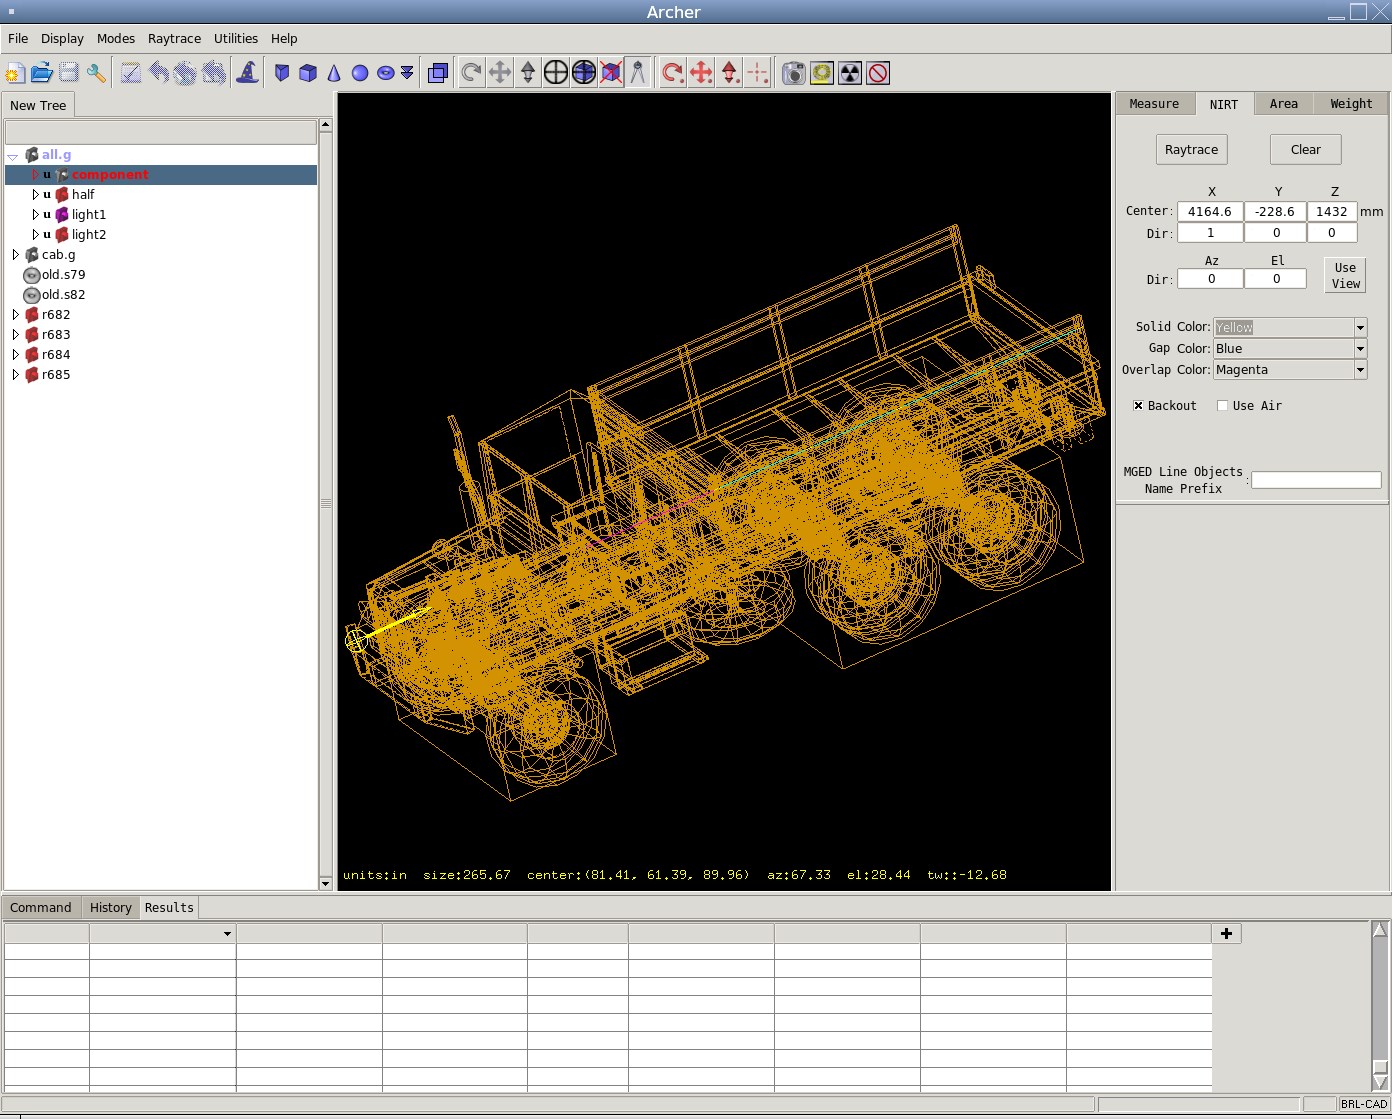Switch to the Weight tab
Viewport: 1392px width, 1119px height.
coord(1351,104)
